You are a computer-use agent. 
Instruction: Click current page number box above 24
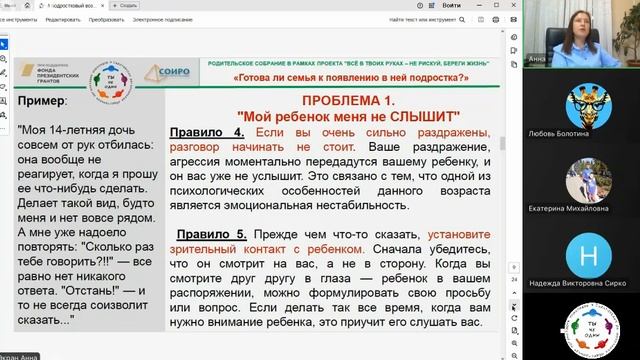click(514, 268)
